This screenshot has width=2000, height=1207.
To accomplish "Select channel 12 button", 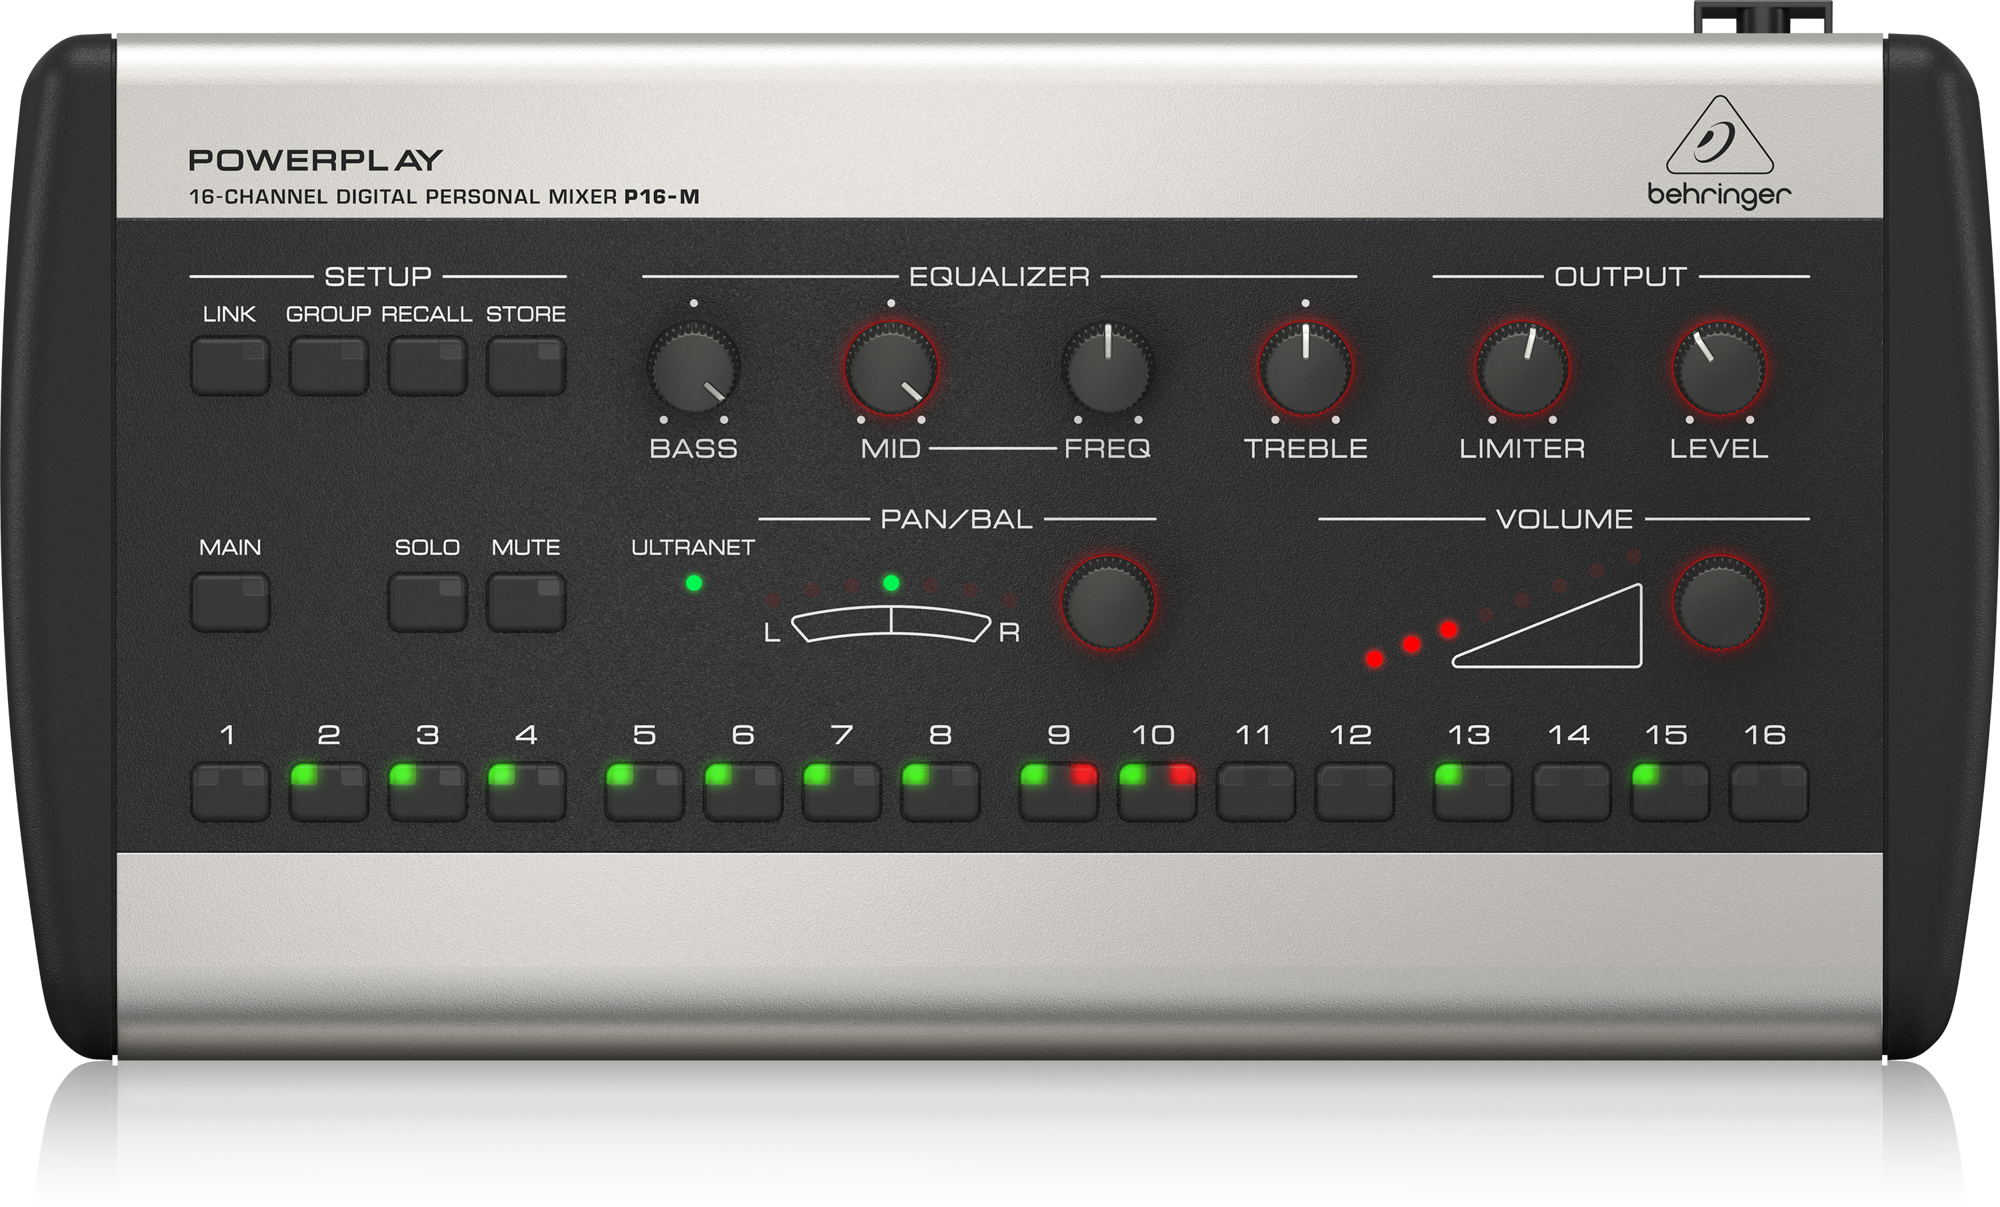I will pyautogui.click(x=1354, y=791).
